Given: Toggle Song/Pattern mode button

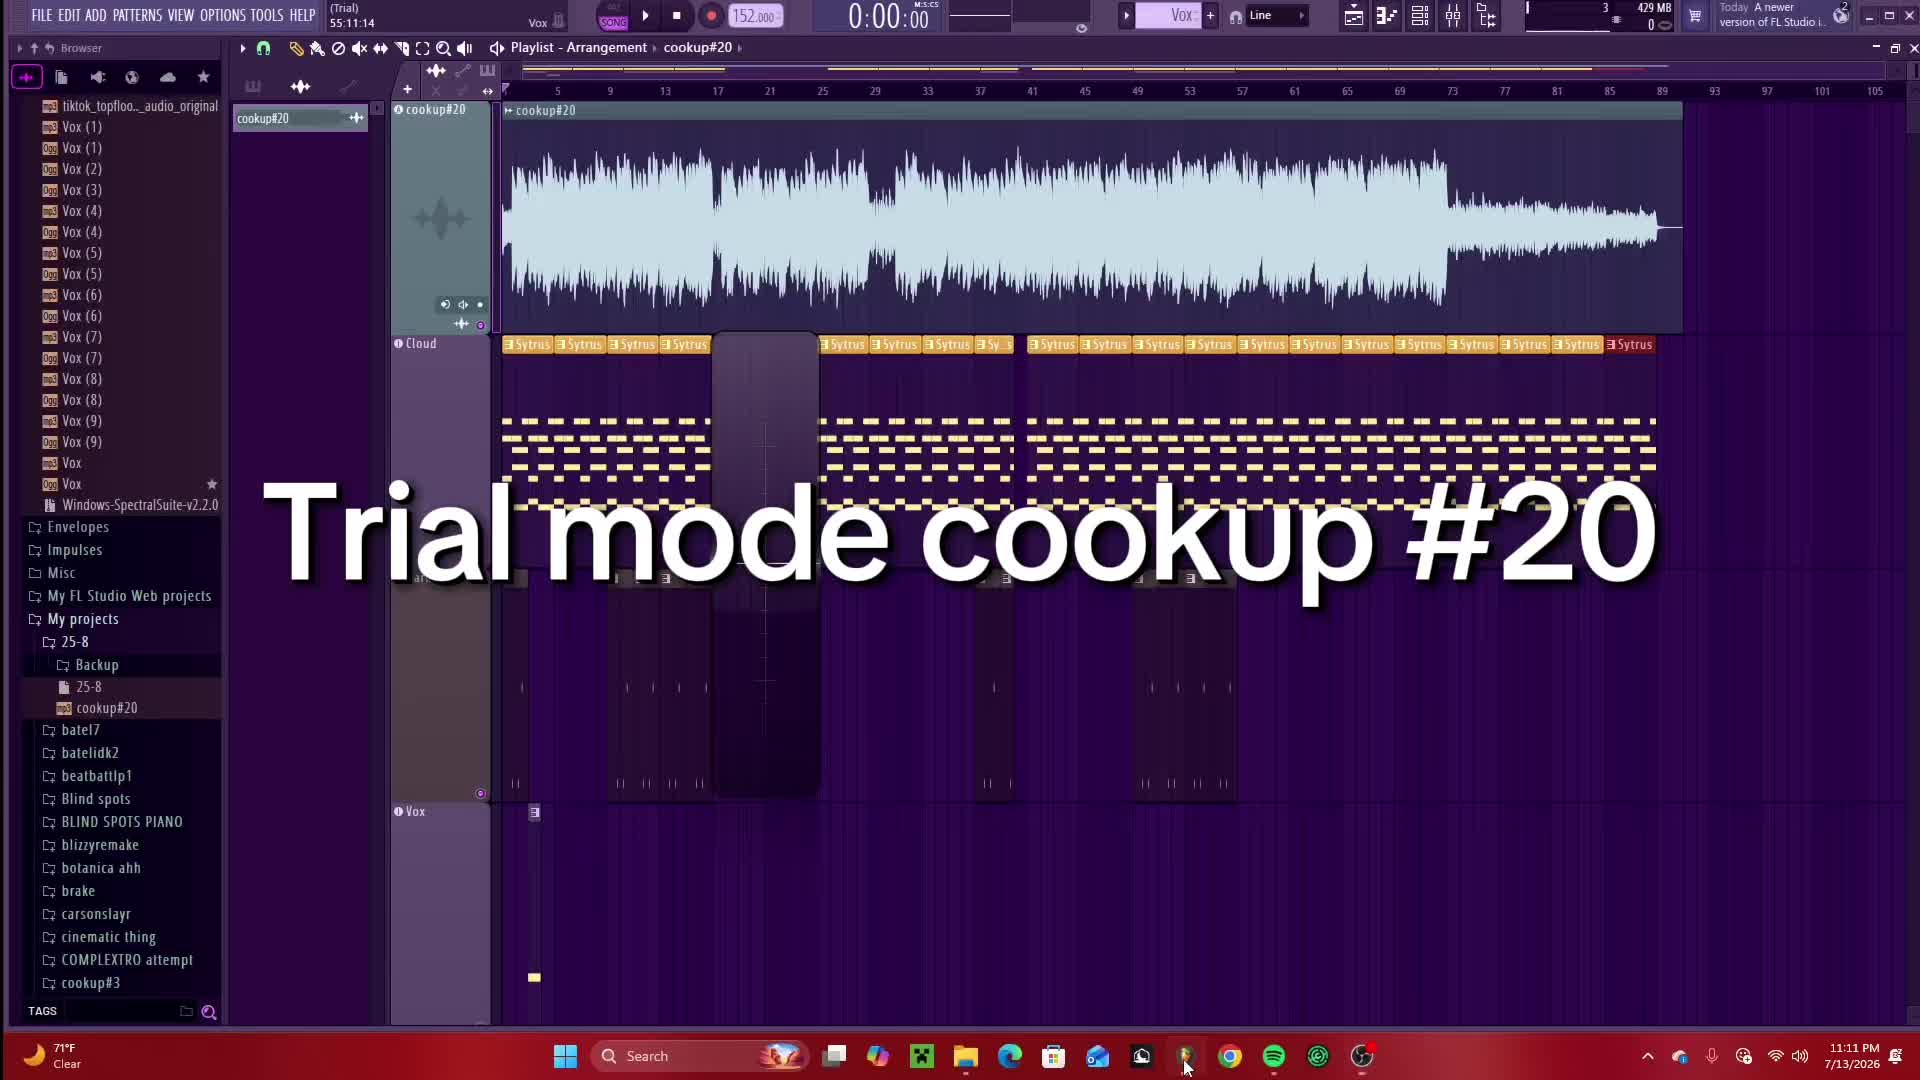Looking at the screenshot, I should point(613,16).
